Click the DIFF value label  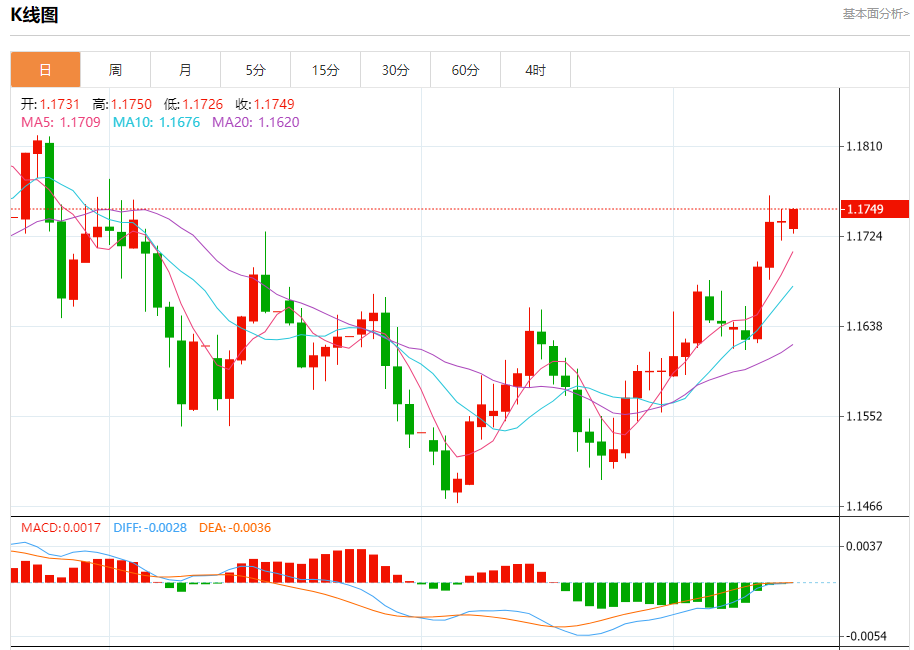[150, 527]
